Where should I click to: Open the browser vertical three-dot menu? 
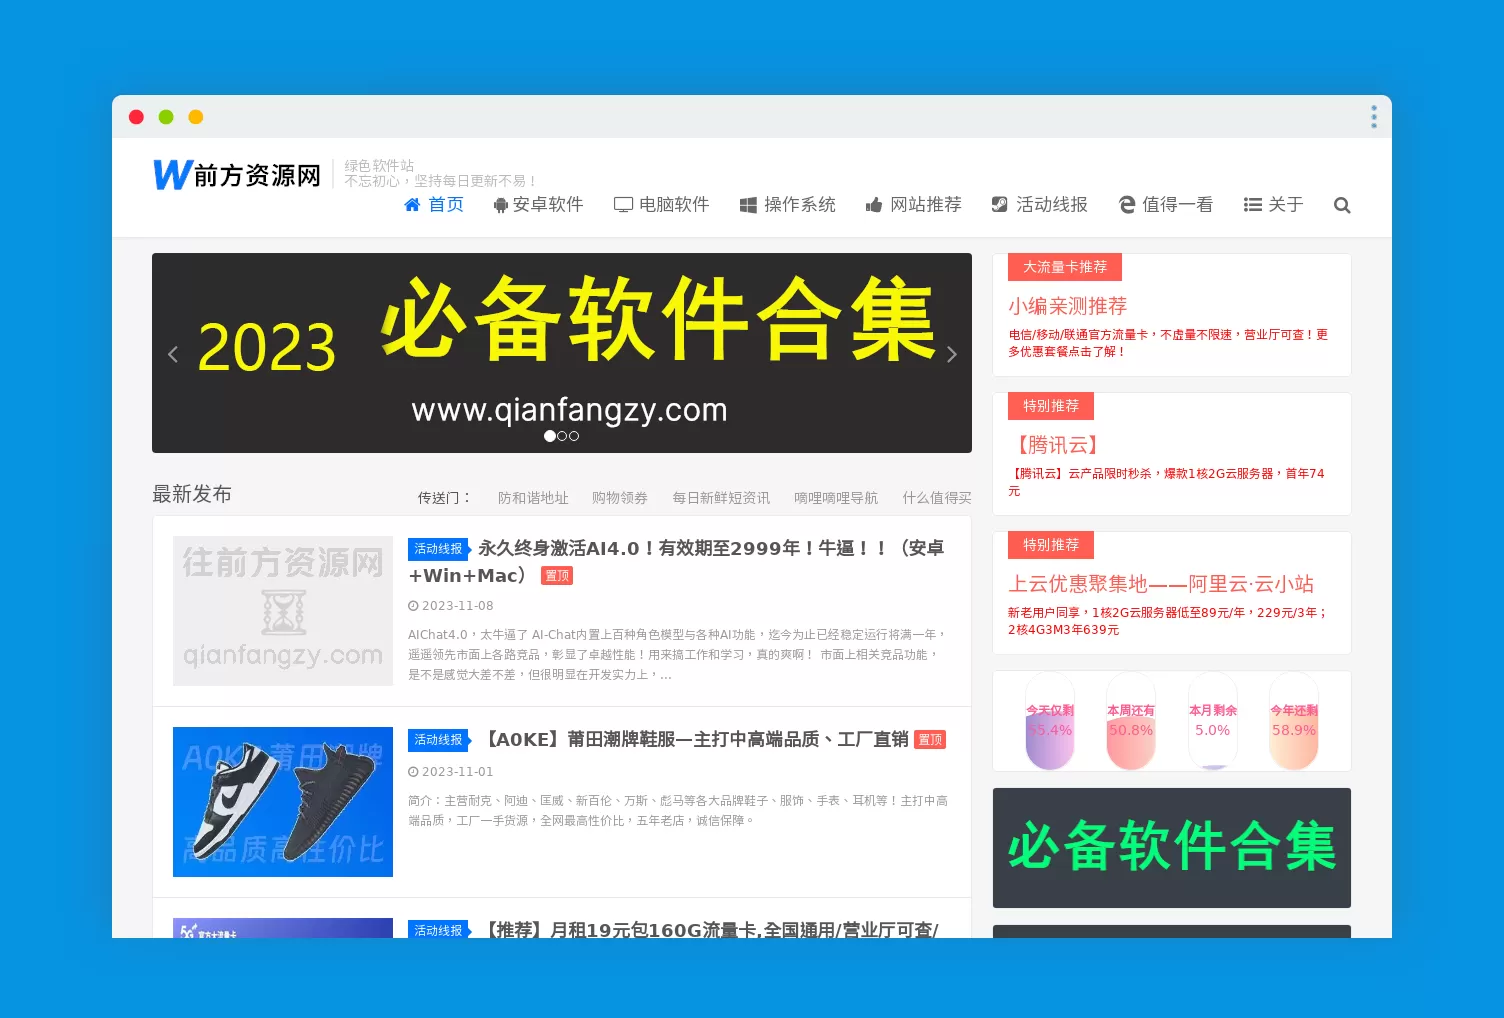click(x=1374, y=116)
